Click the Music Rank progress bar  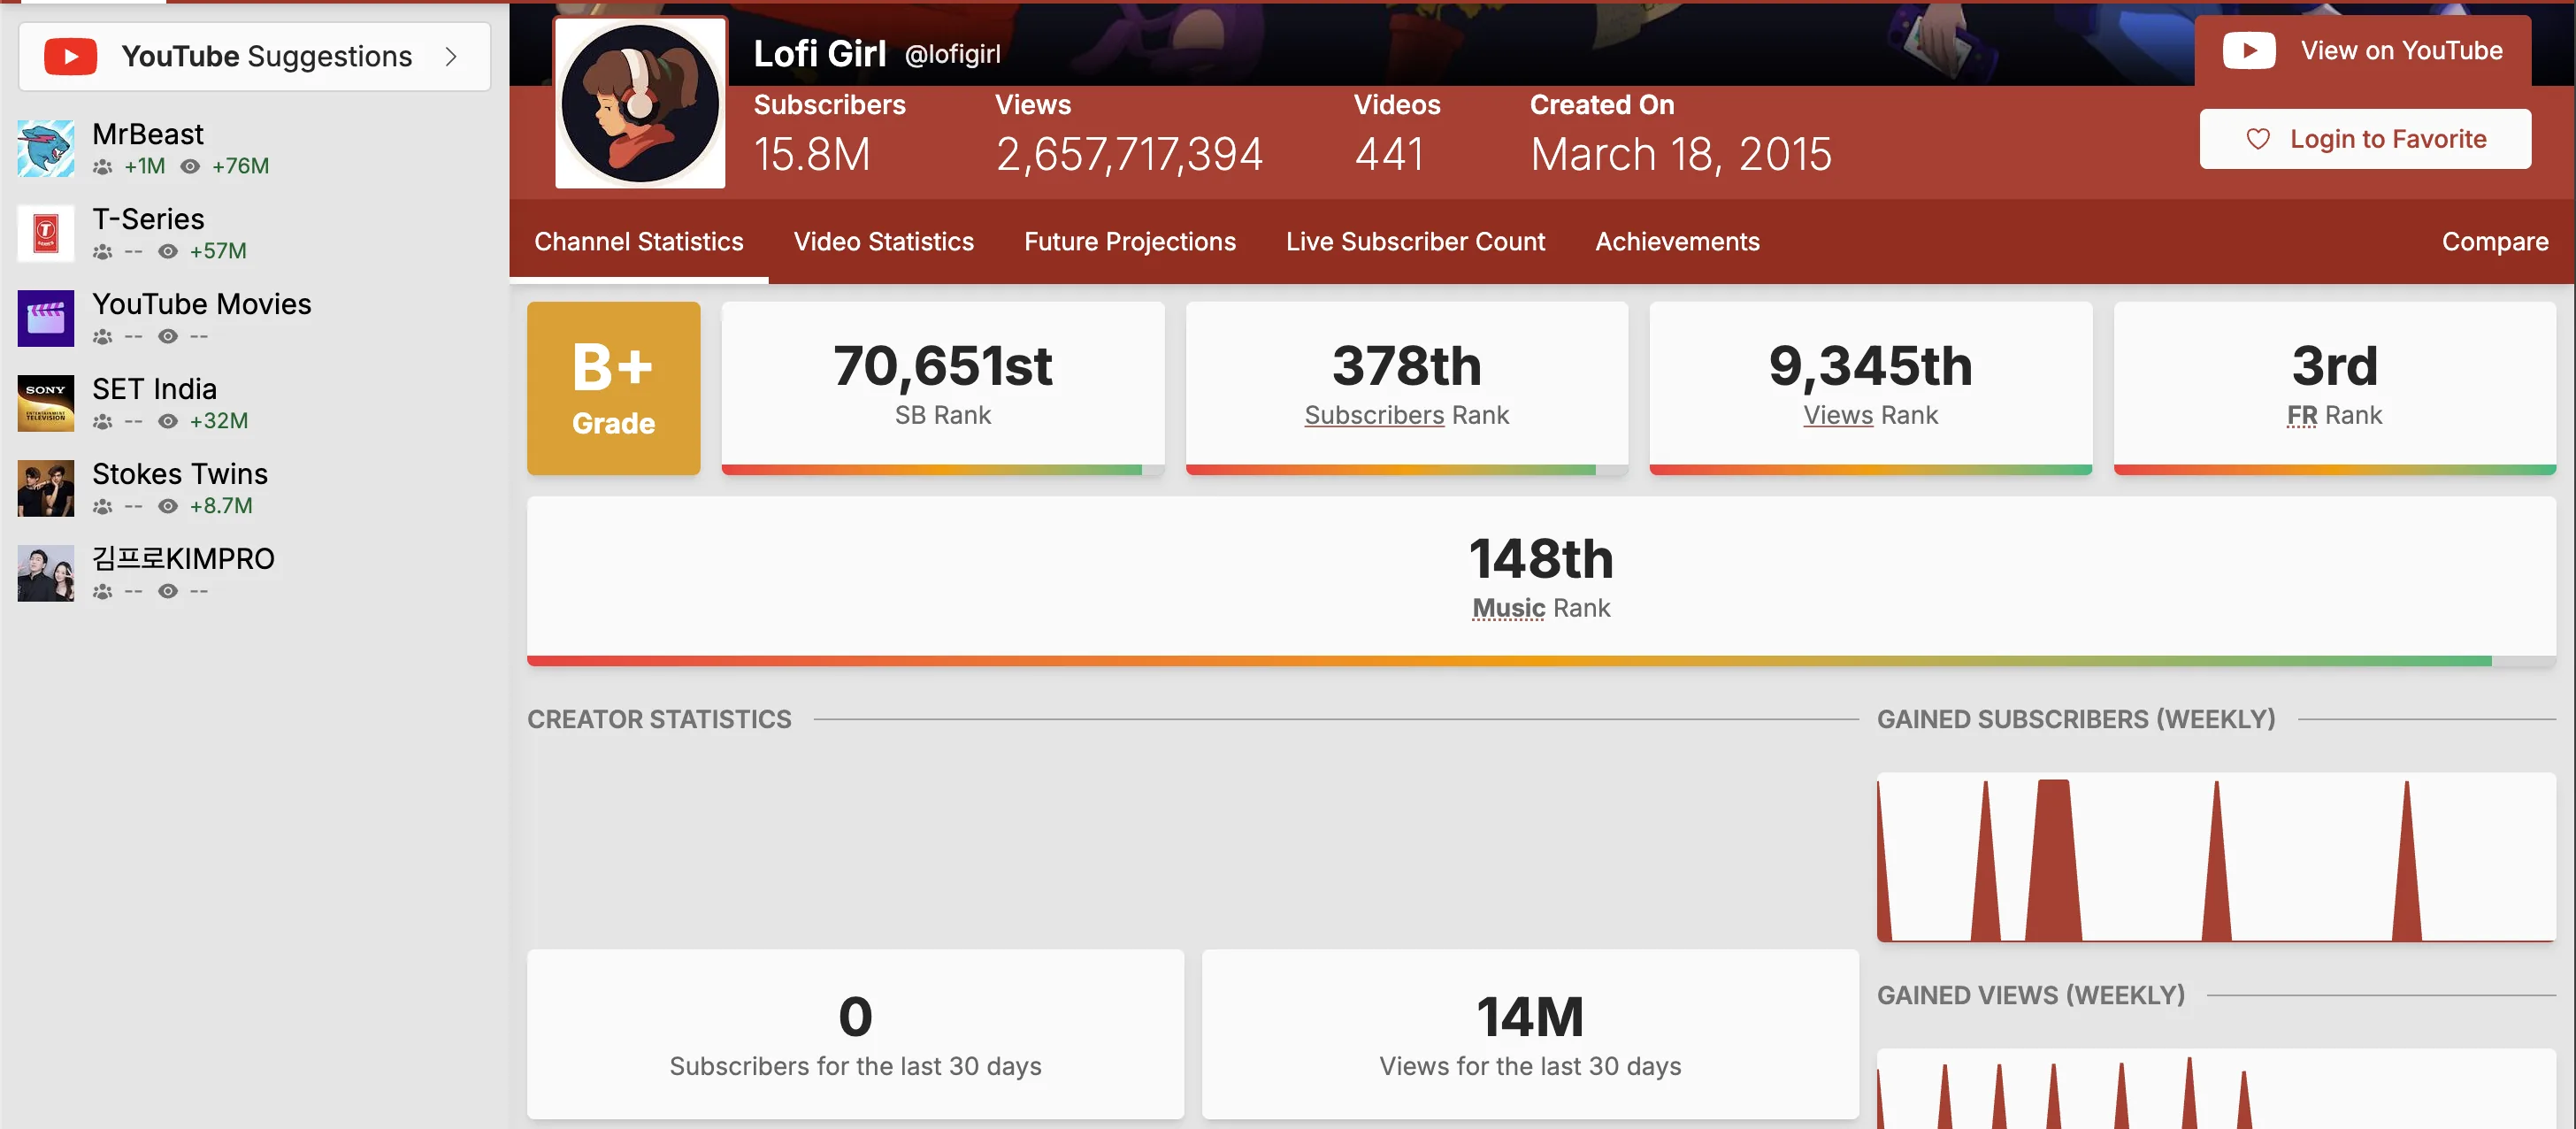[x=1541, y=661]
